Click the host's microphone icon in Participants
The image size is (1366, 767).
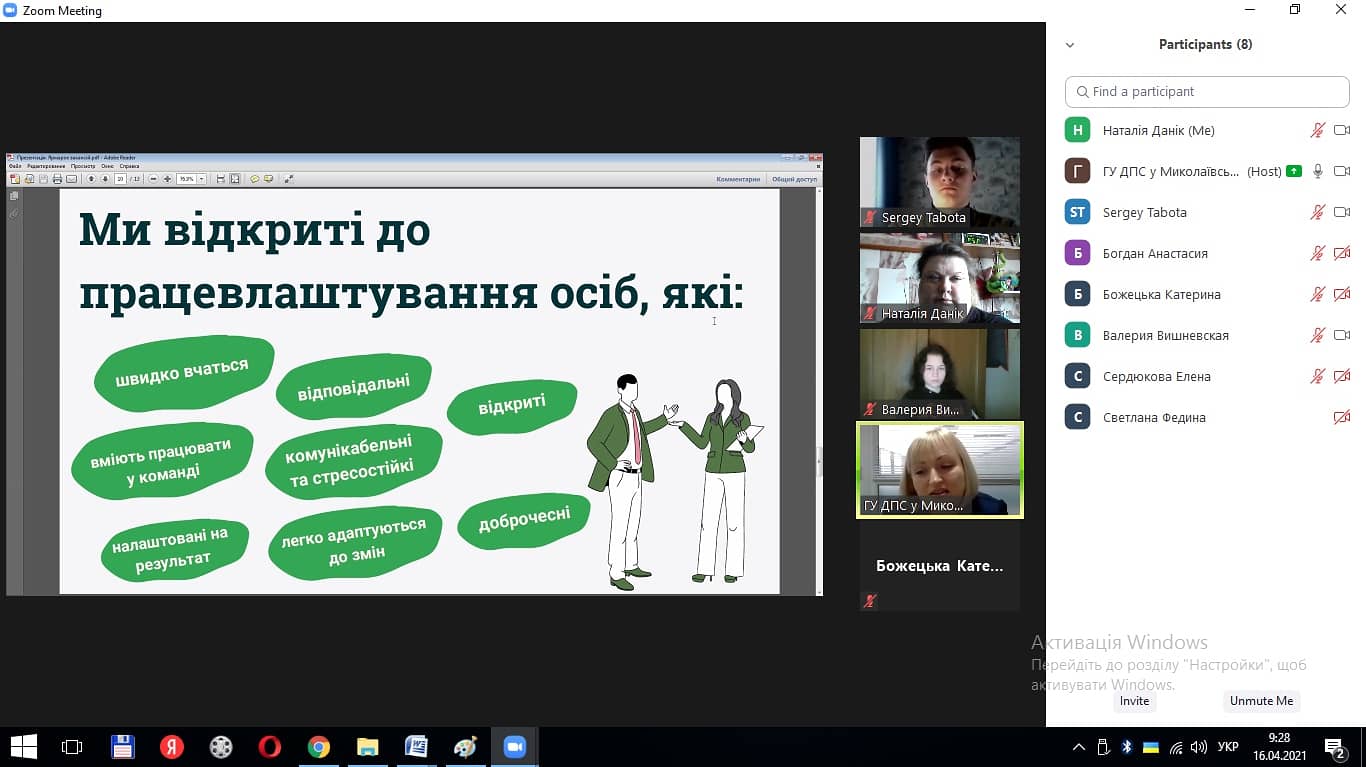(x=1318, y=171)
